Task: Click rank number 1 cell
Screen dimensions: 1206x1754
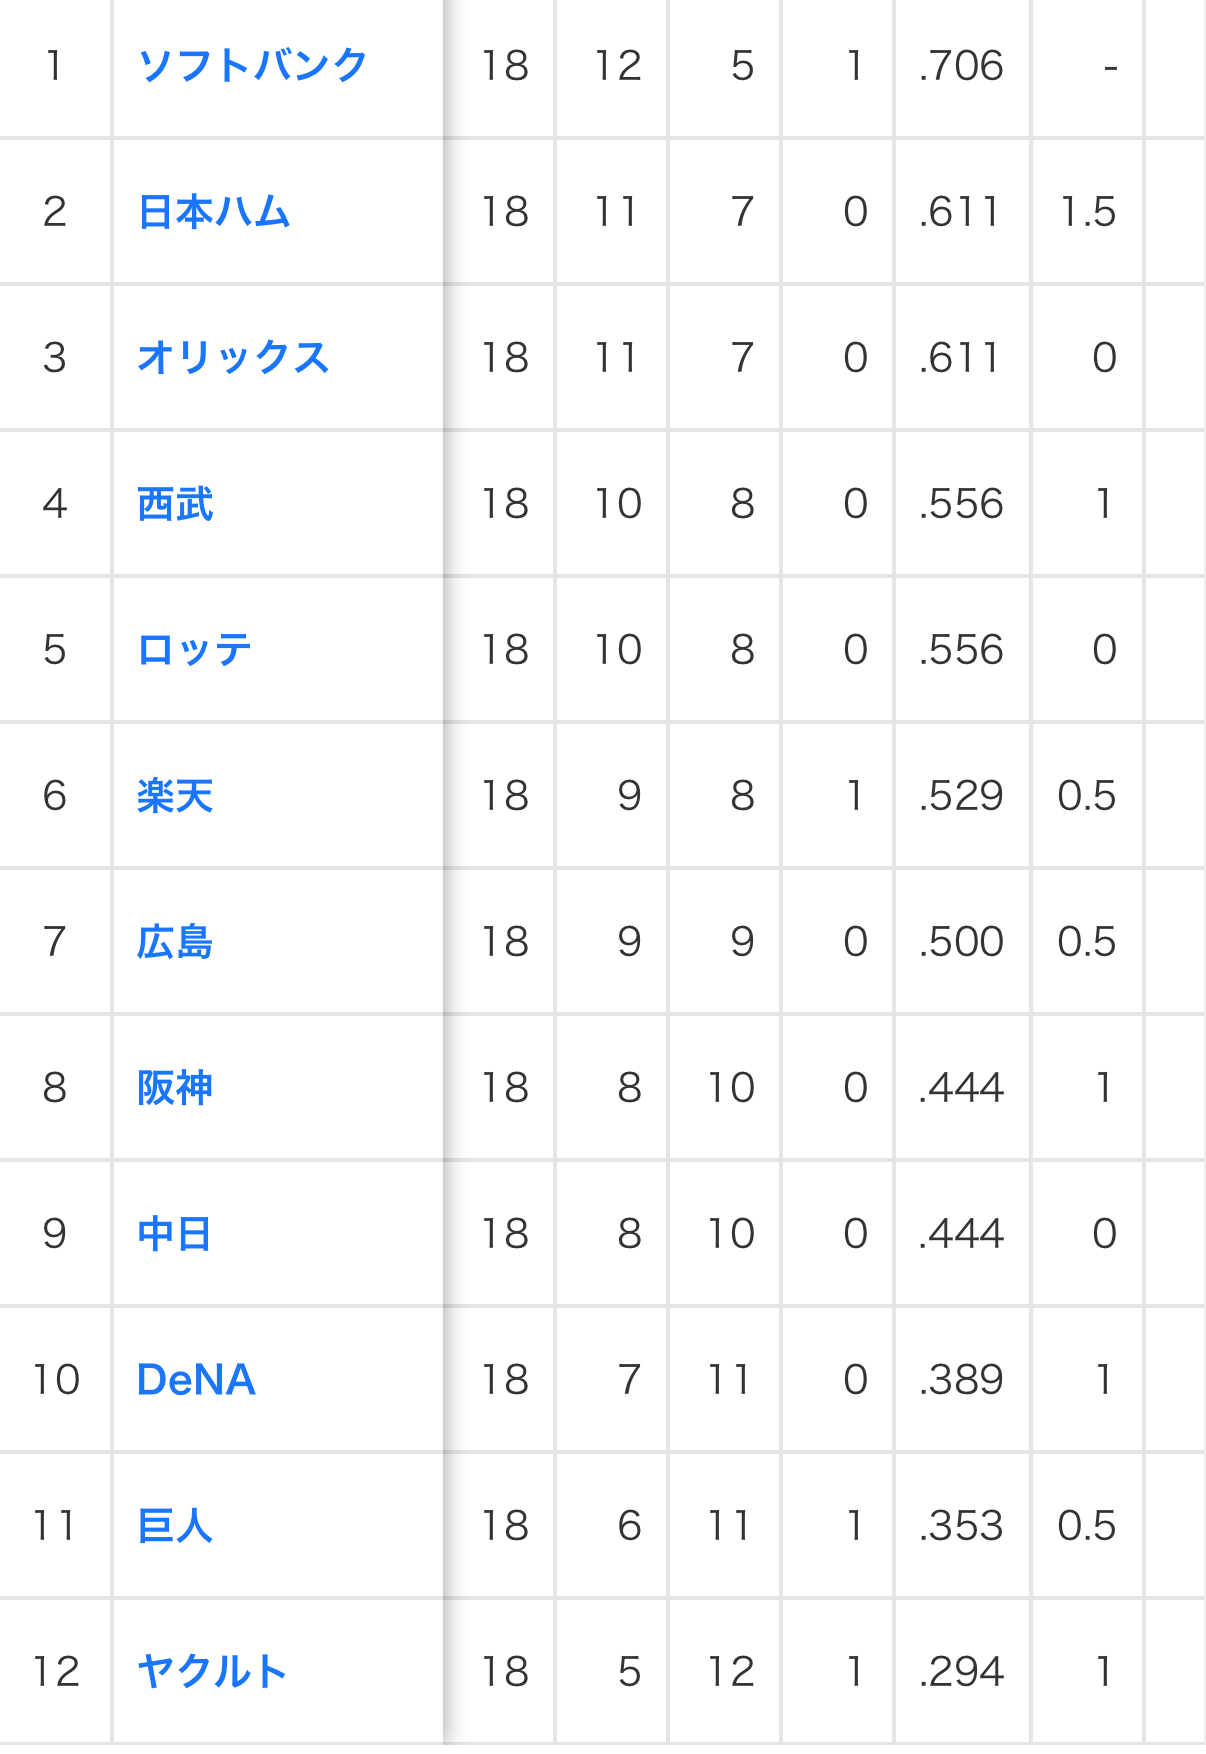Action: pos(55,66)
